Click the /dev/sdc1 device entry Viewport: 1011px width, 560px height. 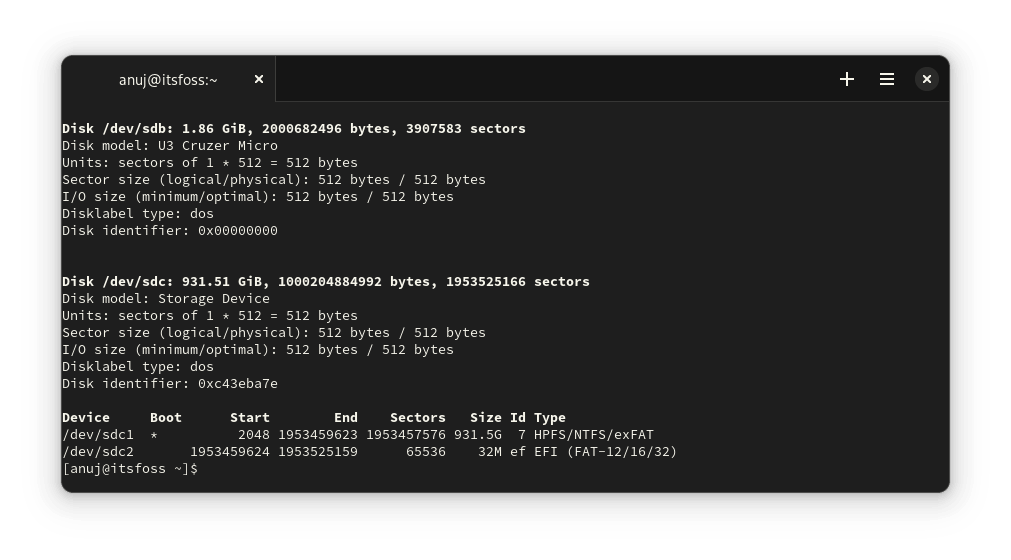click(x=98, y=435)
